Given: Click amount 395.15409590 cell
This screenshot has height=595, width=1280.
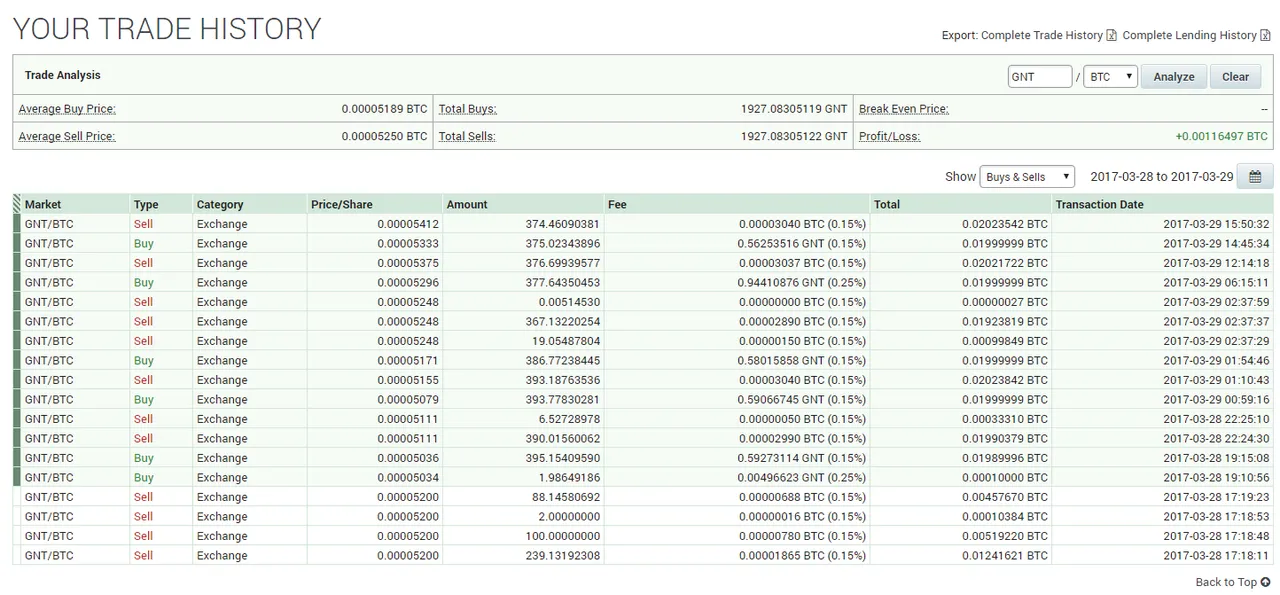Looking at the screenshot, I should point(563,458).
